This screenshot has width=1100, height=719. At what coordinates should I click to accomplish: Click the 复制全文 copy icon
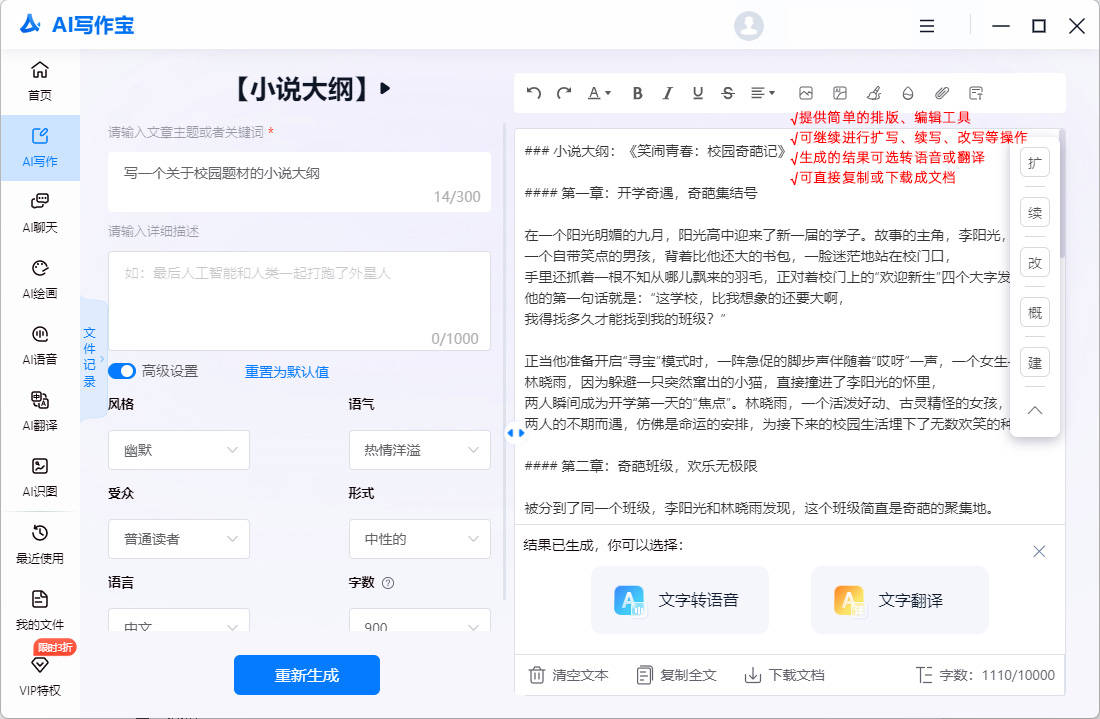644,675
